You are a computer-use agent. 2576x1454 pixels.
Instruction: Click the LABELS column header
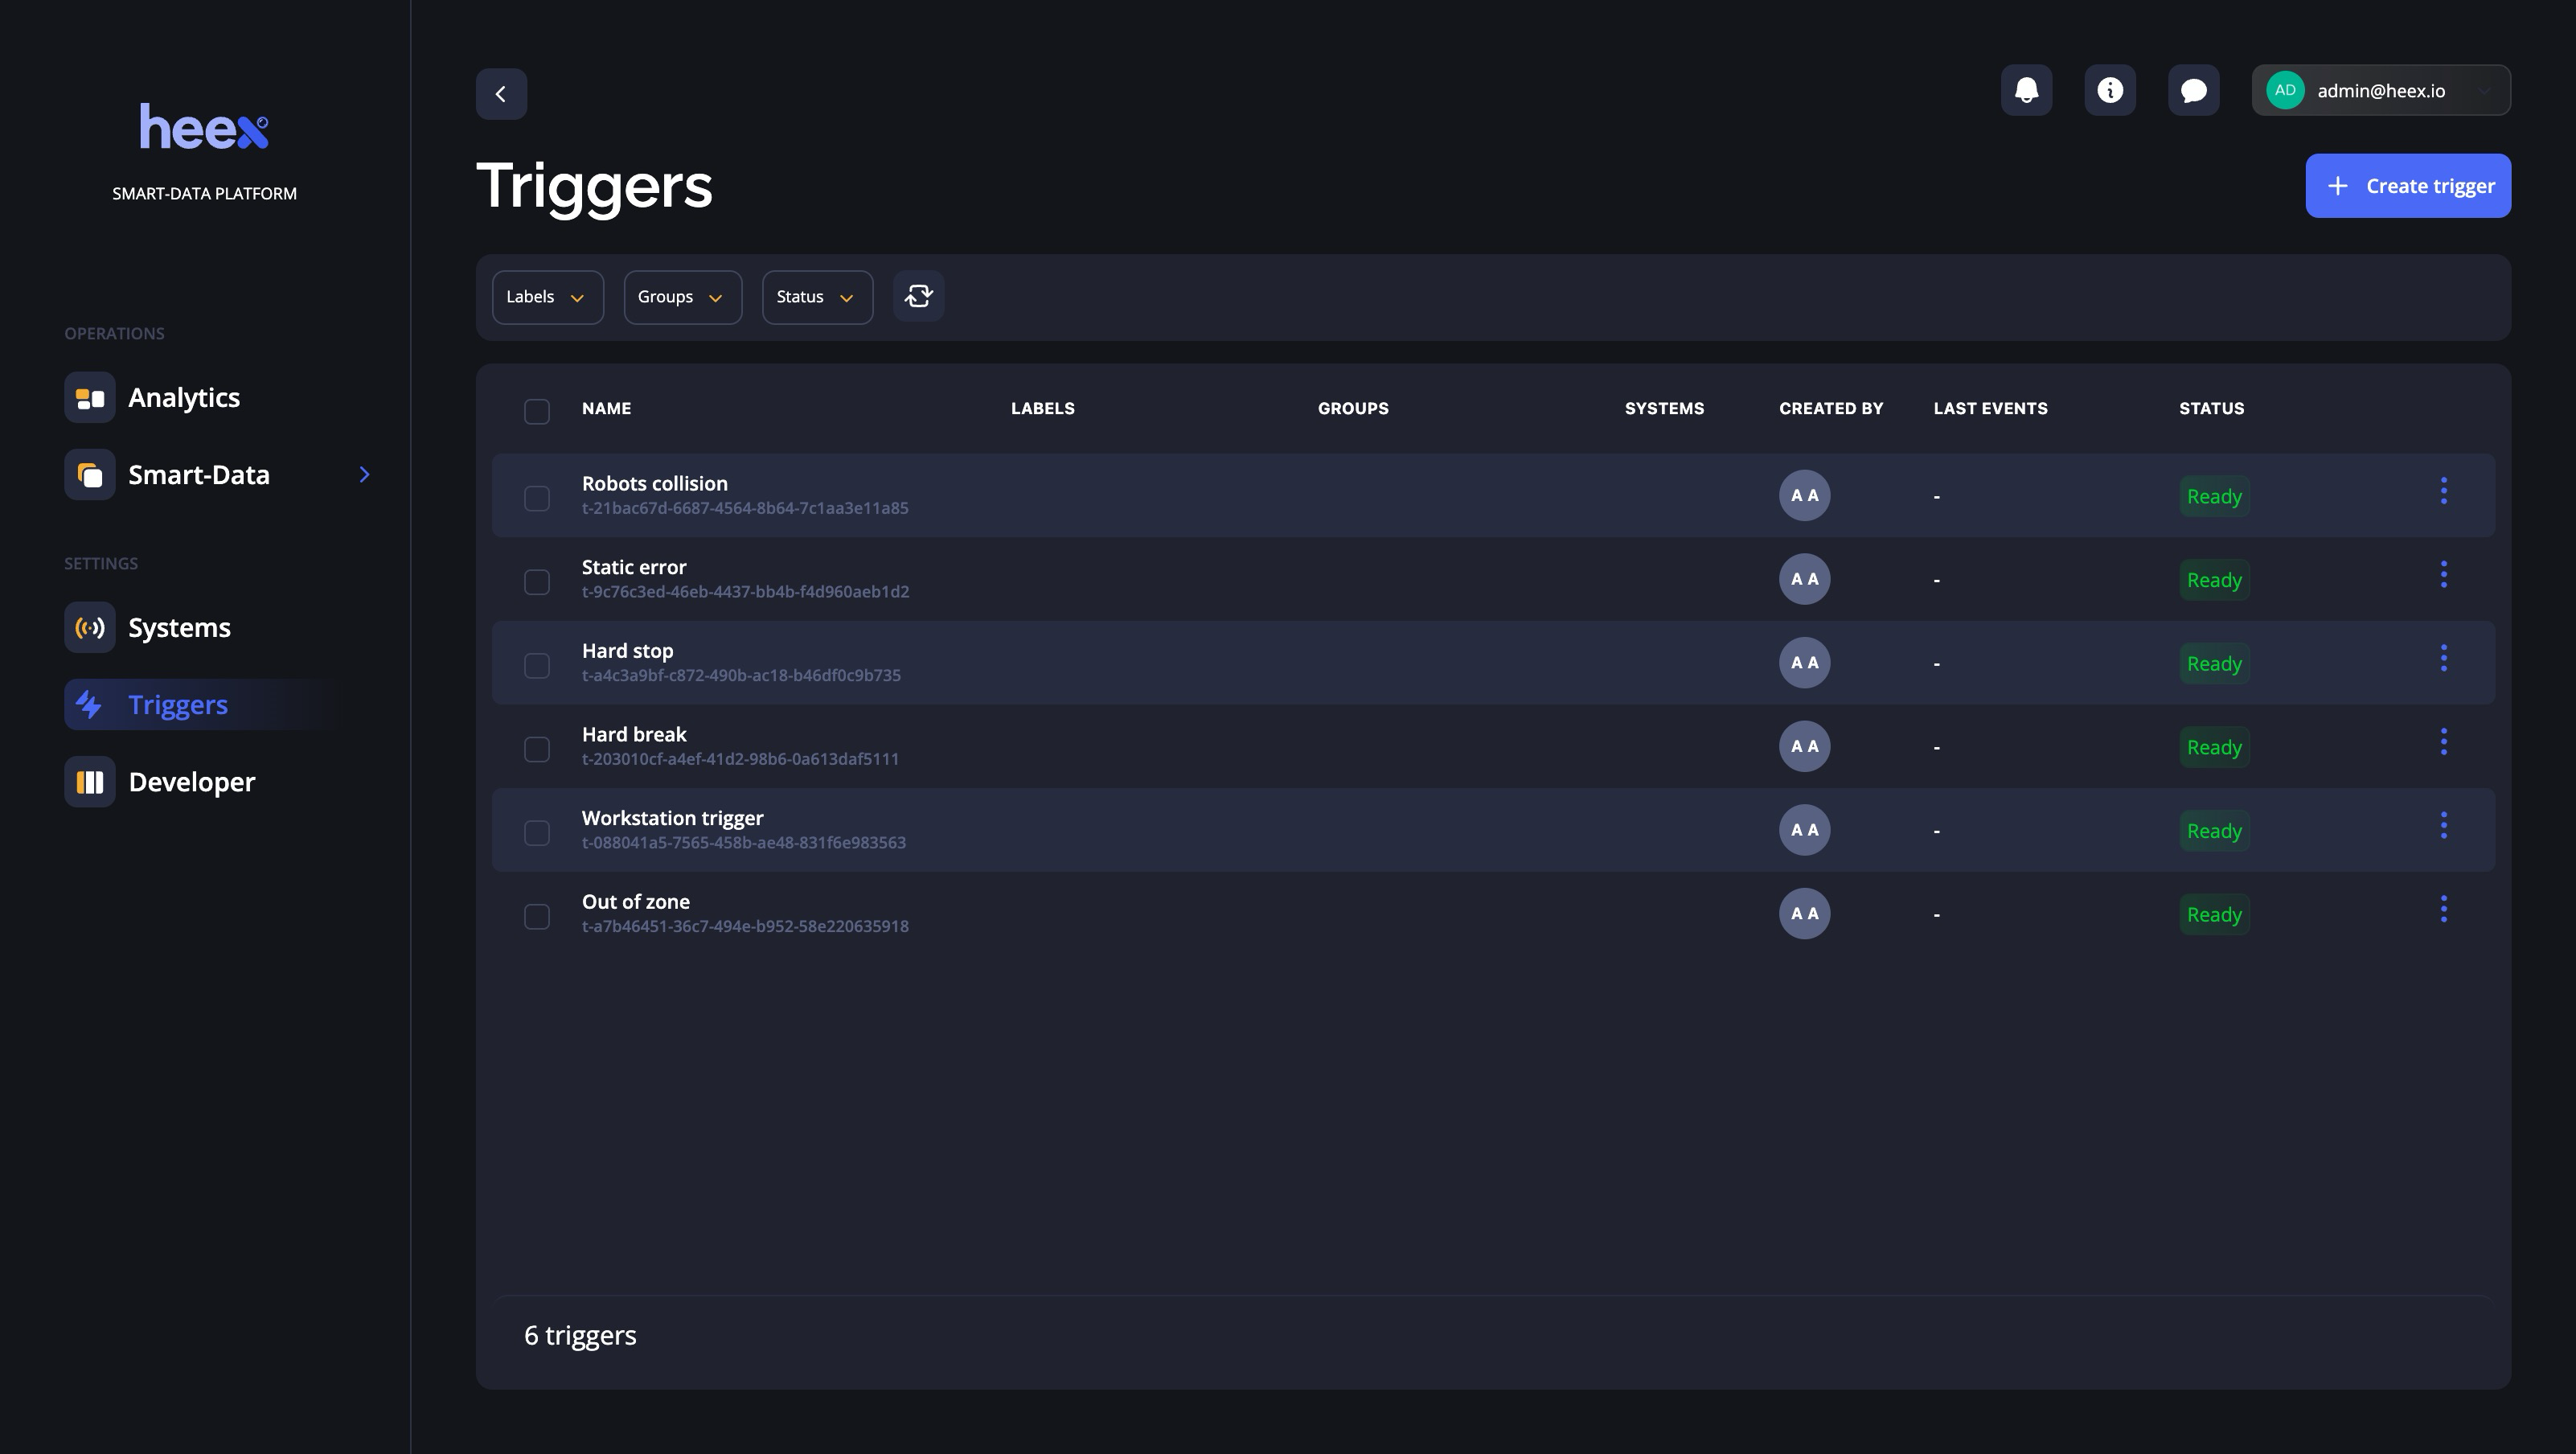[1042, 408]
